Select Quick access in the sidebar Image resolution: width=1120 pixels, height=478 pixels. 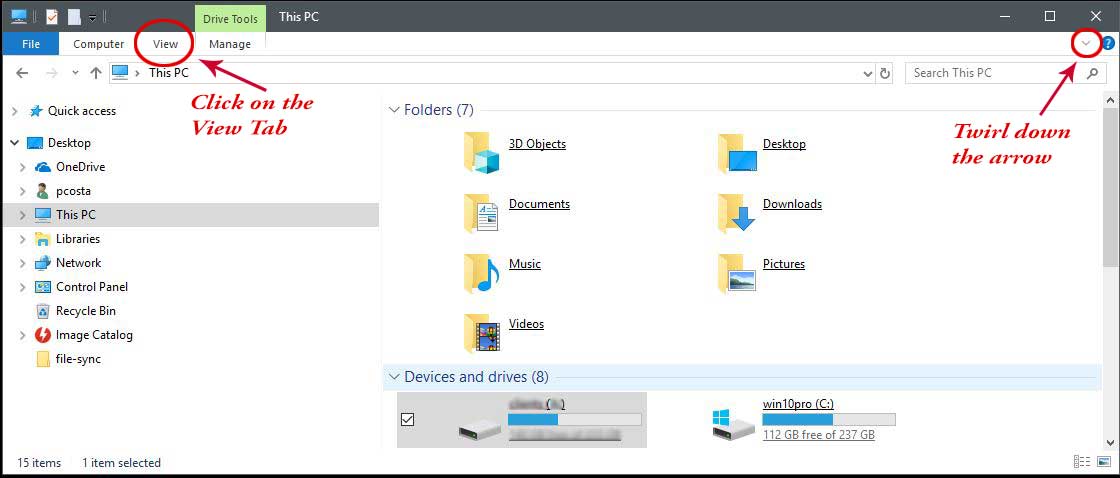(x=81, y=111)
